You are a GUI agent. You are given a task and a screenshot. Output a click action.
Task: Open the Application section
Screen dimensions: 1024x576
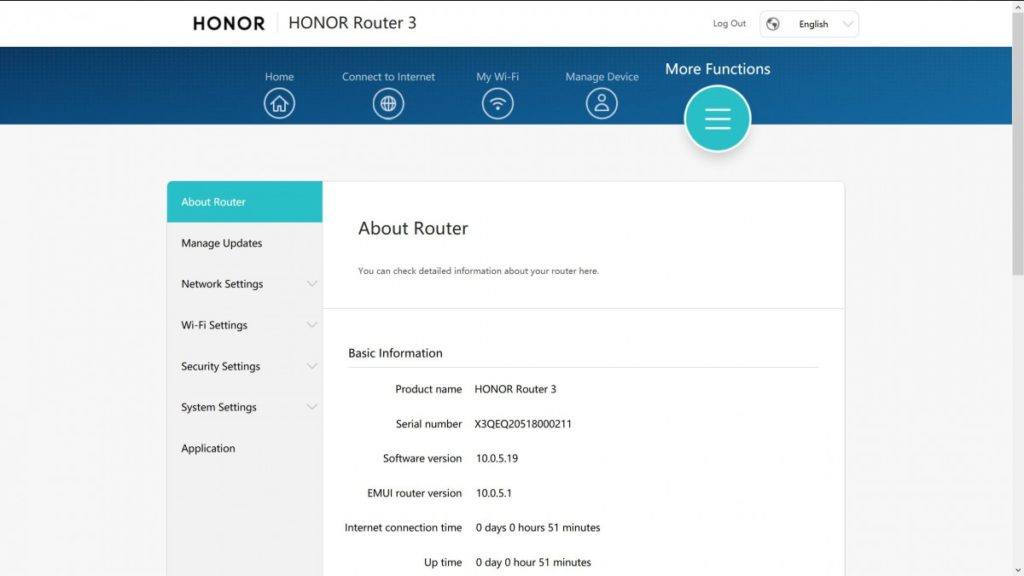click(x=208, y=448)
